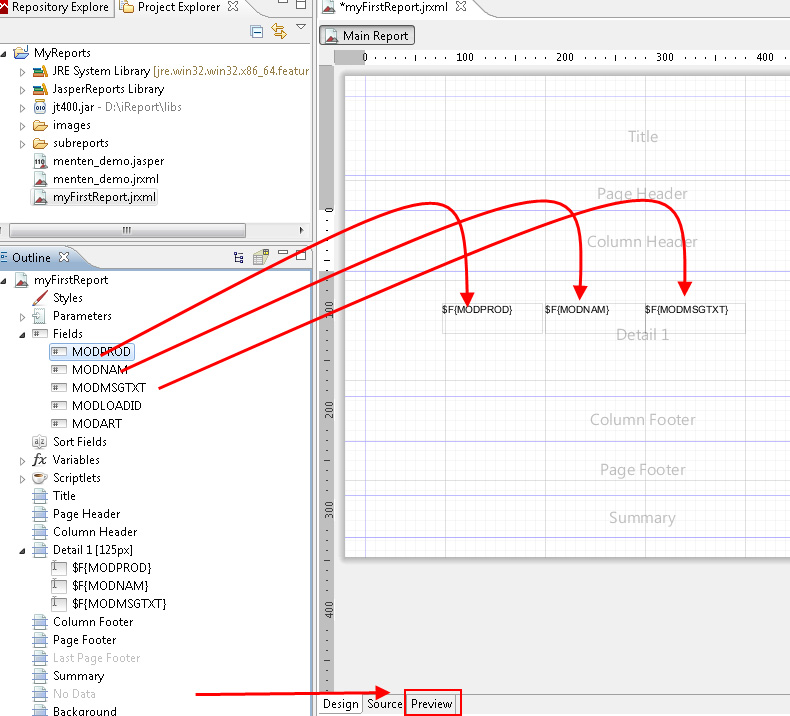Open Project Explorer view menu triangle

[x=301, y=28]
